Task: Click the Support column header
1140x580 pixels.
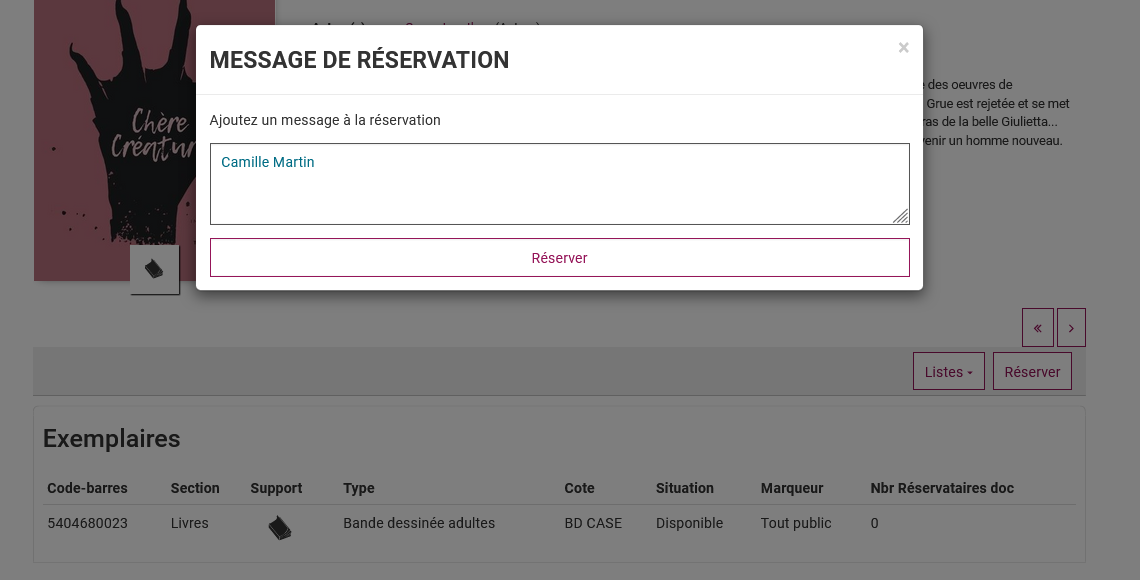Action: (x=276, y=488)
